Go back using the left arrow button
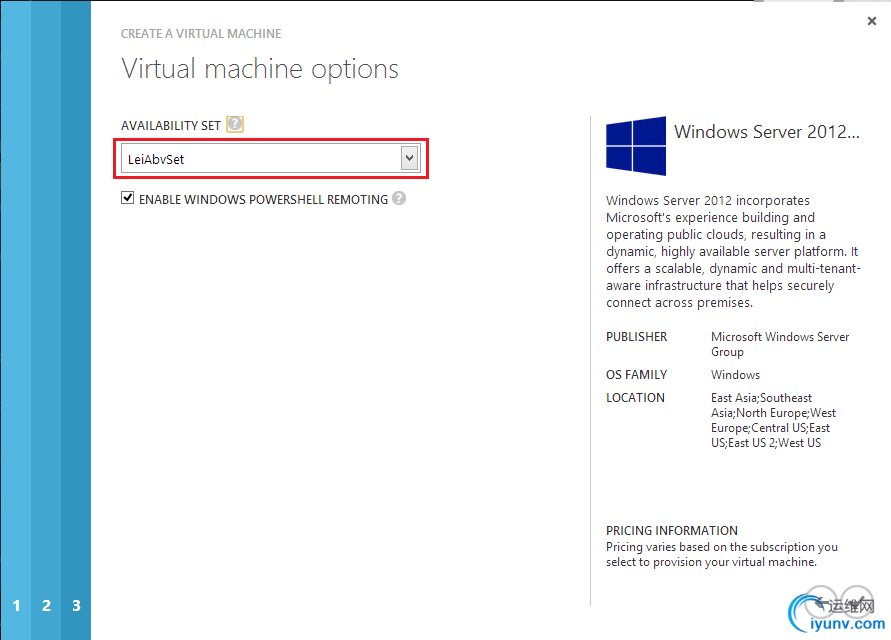 click(821, 602)
